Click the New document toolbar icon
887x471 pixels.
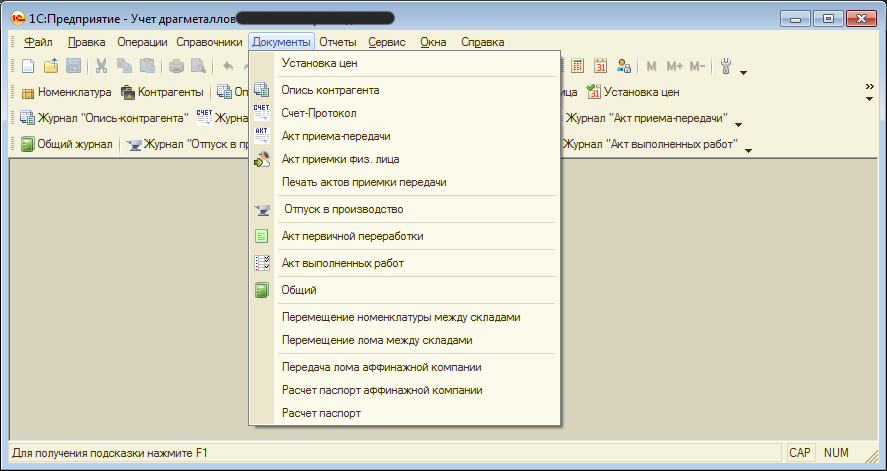click(x=28, y=67)
